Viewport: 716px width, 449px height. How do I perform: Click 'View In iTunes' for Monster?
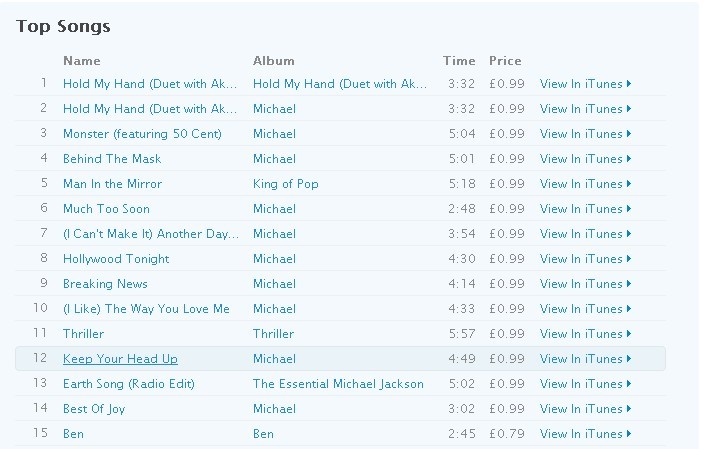click(584, 134)
